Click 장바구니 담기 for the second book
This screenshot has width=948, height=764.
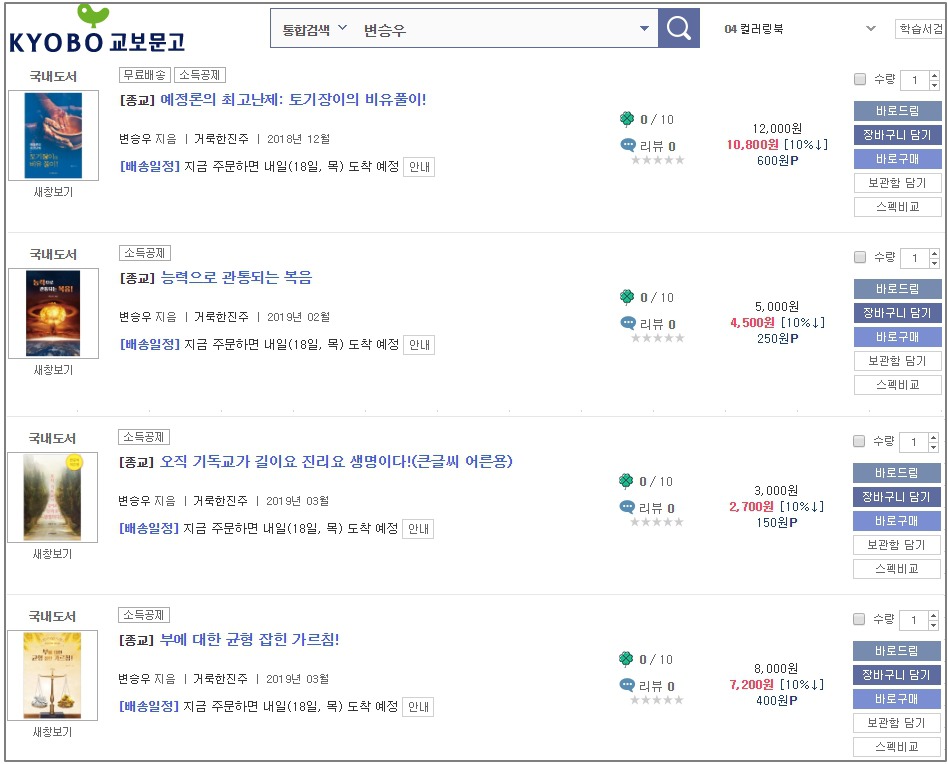897,312
